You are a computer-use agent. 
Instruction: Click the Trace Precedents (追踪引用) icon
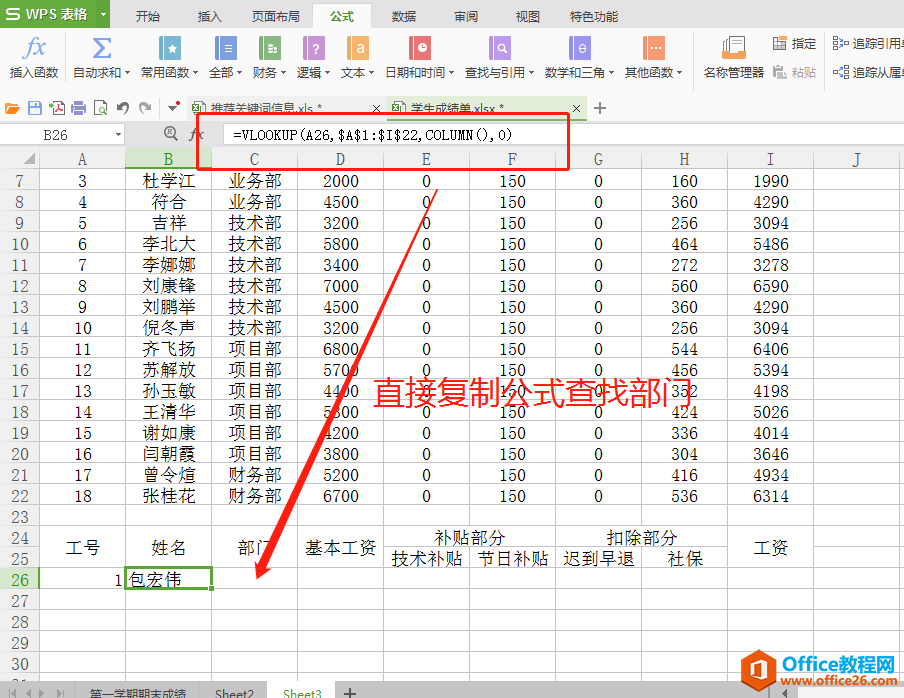tap(841, 43)
